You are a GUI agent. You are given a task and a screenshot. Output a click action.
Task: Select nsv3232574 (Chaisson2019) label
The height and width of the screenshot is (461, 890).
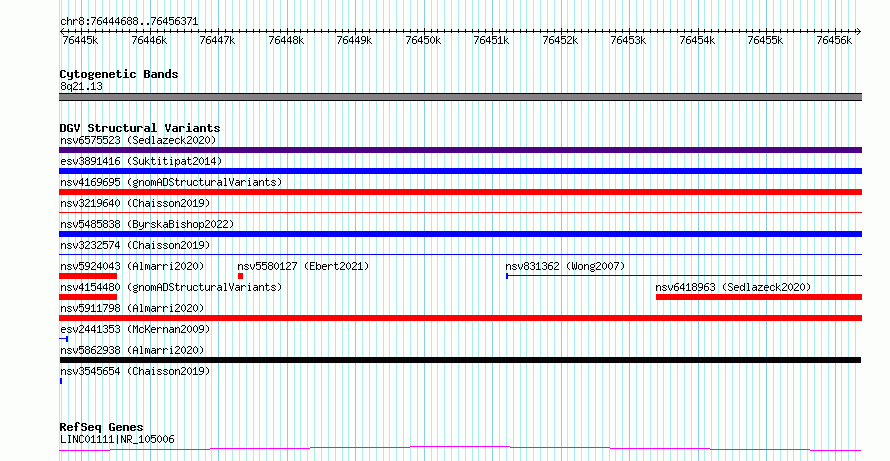(135, 245)
